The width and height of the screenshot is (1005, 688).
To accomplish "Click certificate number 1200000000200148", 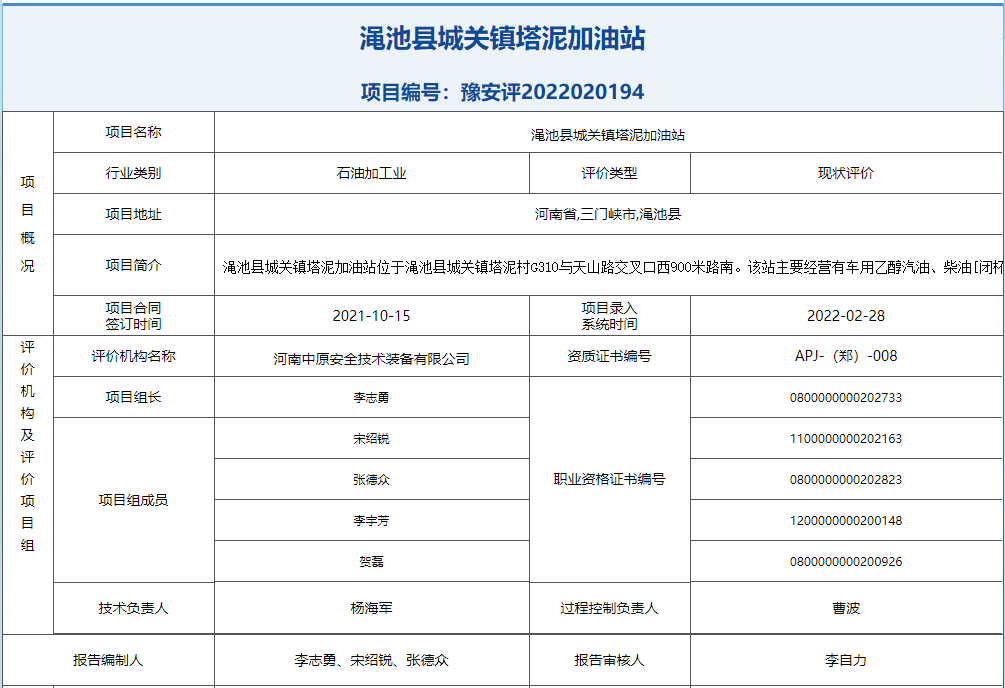I will [845, 521].
